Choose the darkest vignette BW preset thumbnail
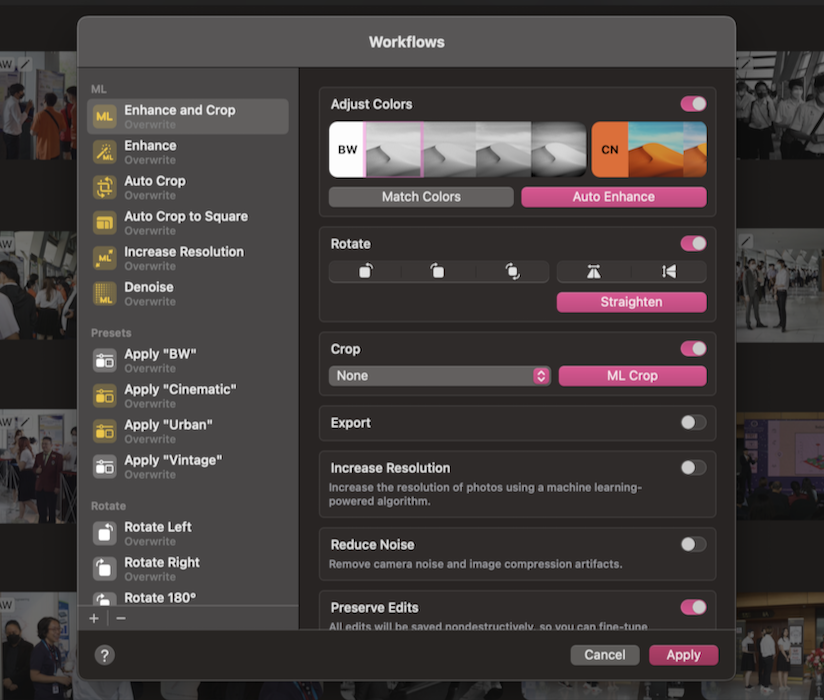Viewport: 824px width, 700px height. [x=559, y=150]
